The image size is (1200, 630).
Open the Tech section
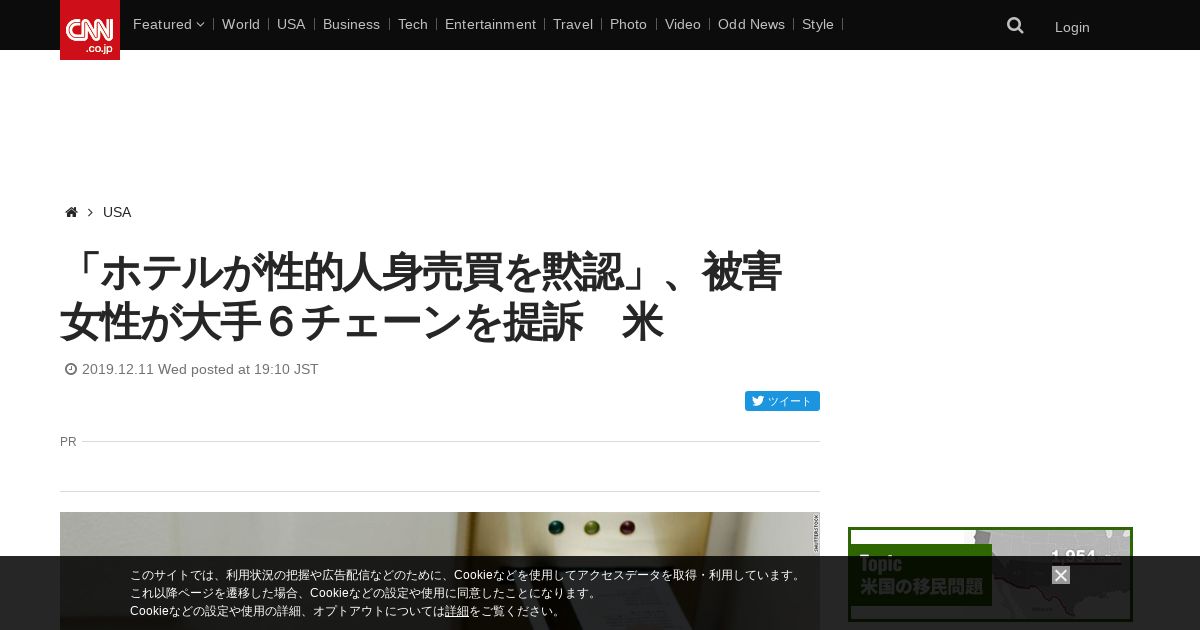(413, 24)
